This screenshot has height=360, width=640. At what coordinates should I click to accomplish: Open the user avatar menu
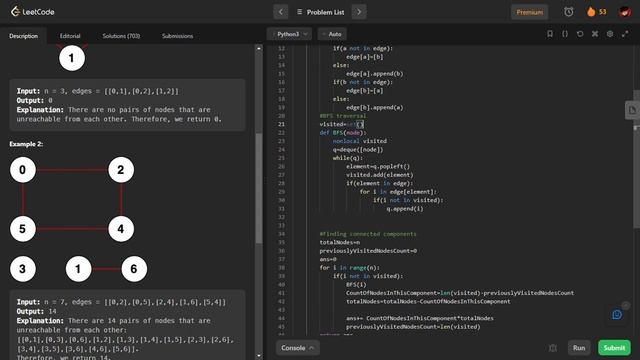[624, 12]
